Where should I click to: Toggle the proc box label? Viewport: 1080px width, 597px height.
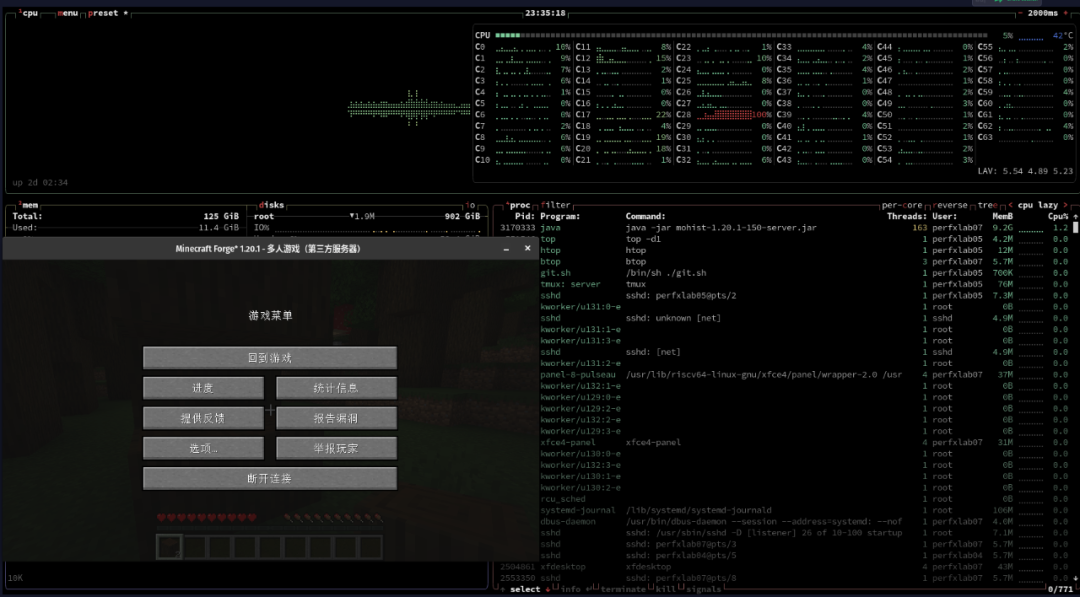[x=519, y=205]
